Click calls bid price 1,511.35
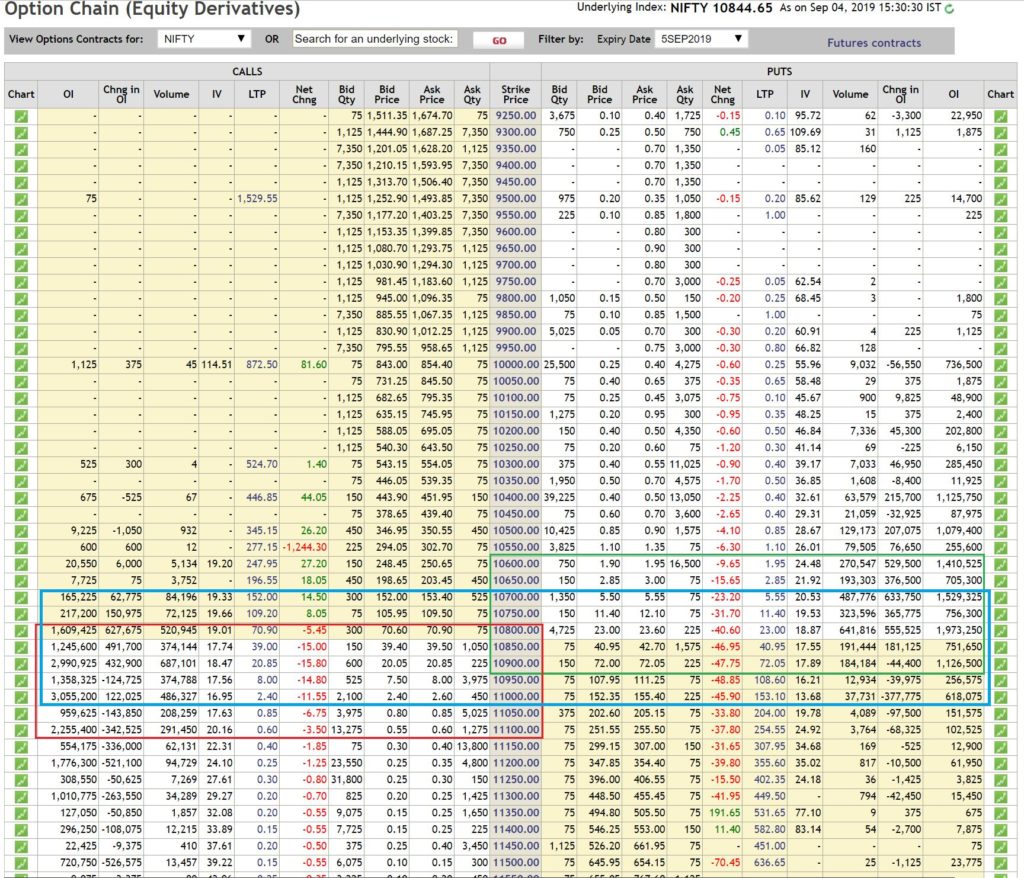Viewport: 1024px width, 878px height. (387, 116)
